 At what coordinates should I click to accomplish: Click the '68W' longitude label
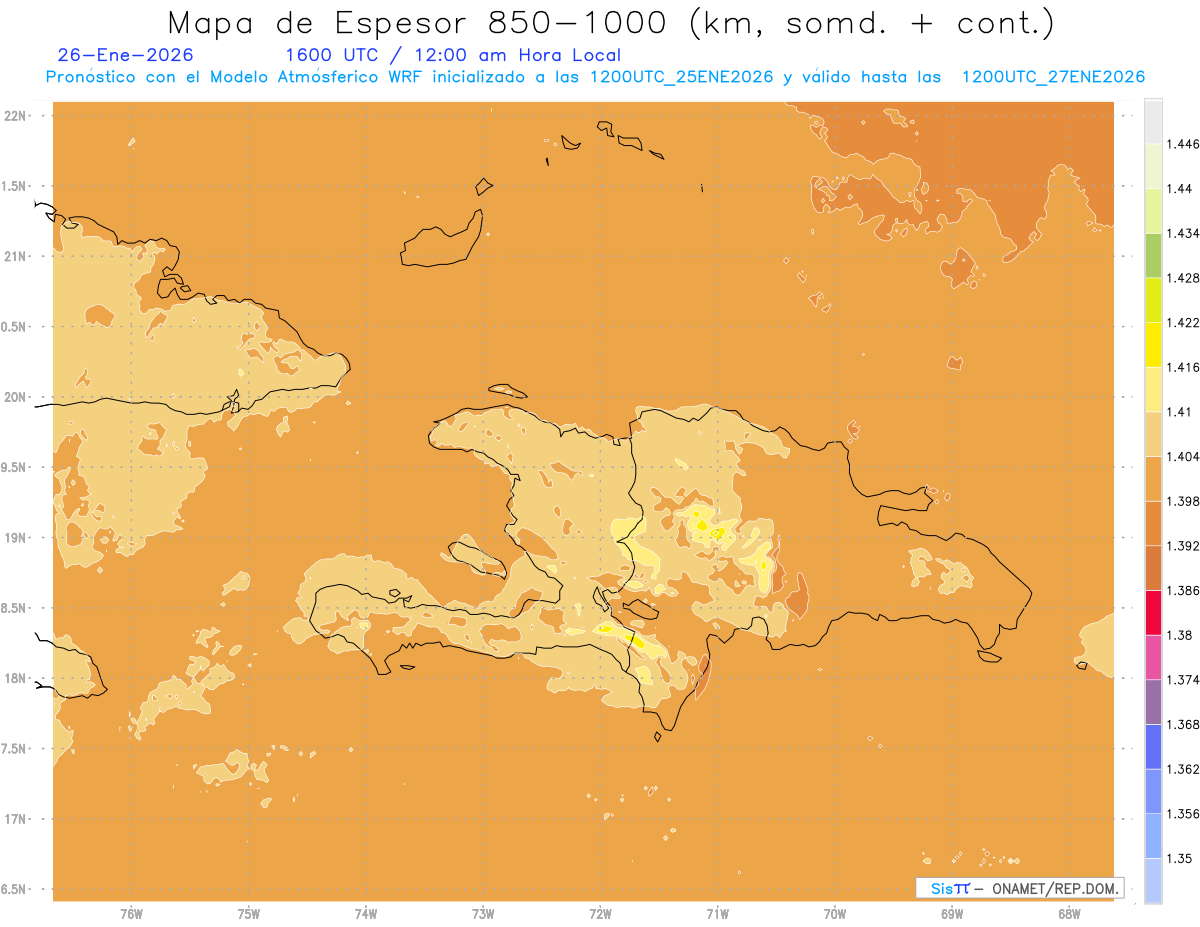coord(1069,914)
